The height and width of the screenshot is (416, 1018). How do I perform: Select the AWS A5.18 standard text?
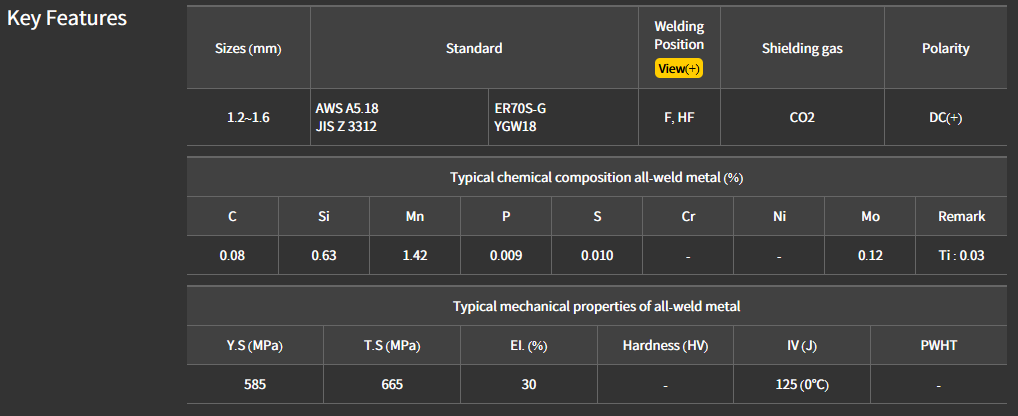[347, 108]
